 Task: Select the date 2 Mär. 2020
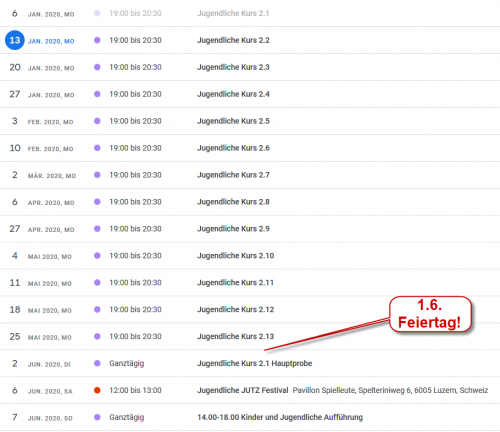coord(43,175)
